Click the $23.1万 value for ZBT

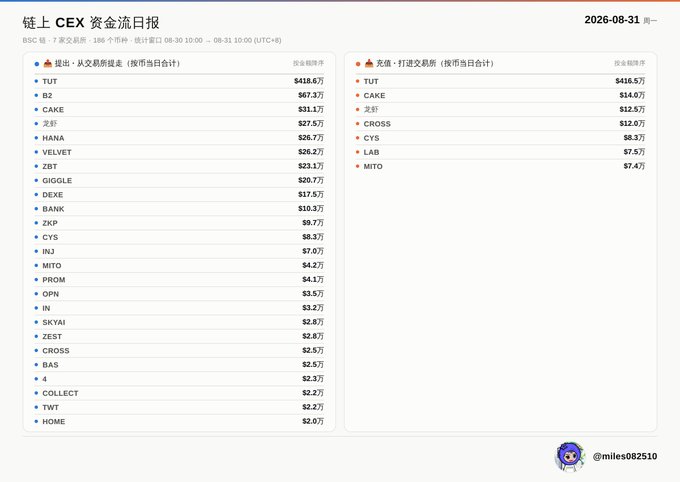point(311,166)
